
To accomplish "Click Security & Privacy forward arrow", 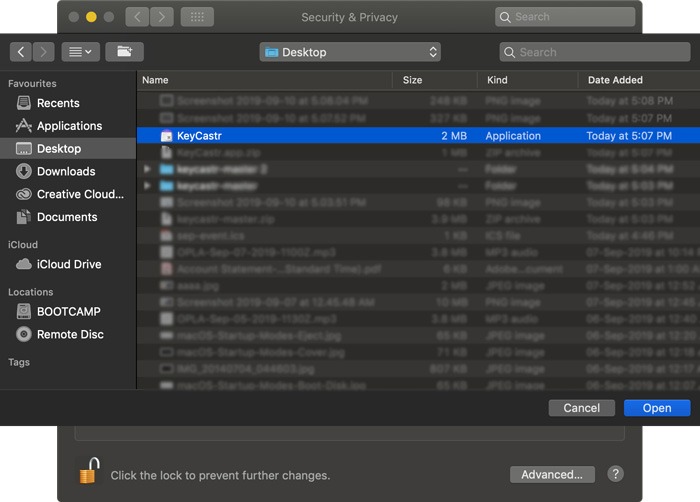I will click(x=162, y=17).
